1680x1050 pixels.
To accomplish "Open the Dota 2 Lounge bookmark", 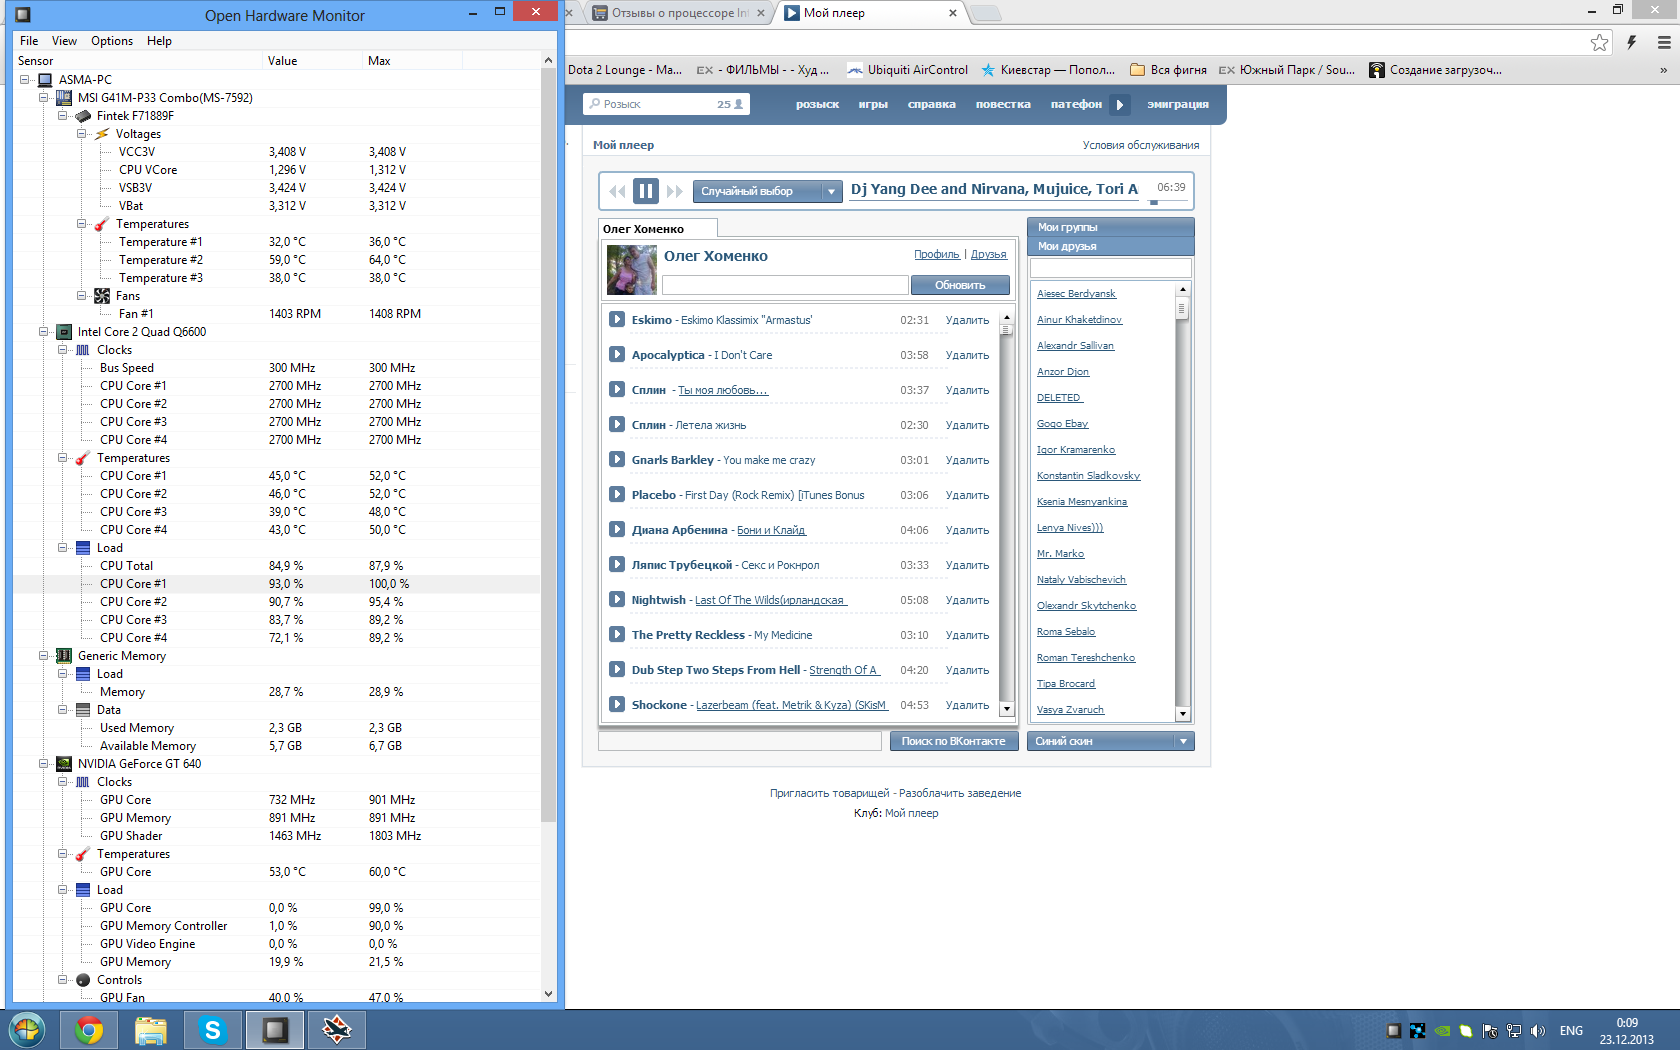I will point(625,70).
